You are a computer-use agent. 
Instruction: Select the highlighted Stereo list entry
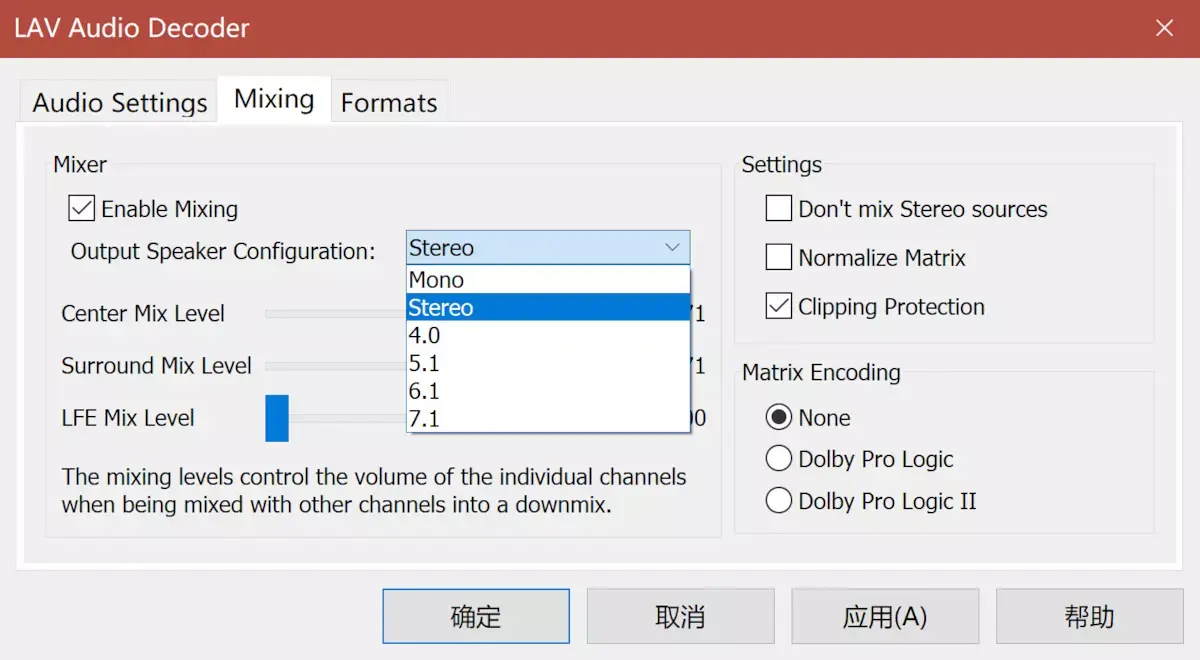coord(441,307)
